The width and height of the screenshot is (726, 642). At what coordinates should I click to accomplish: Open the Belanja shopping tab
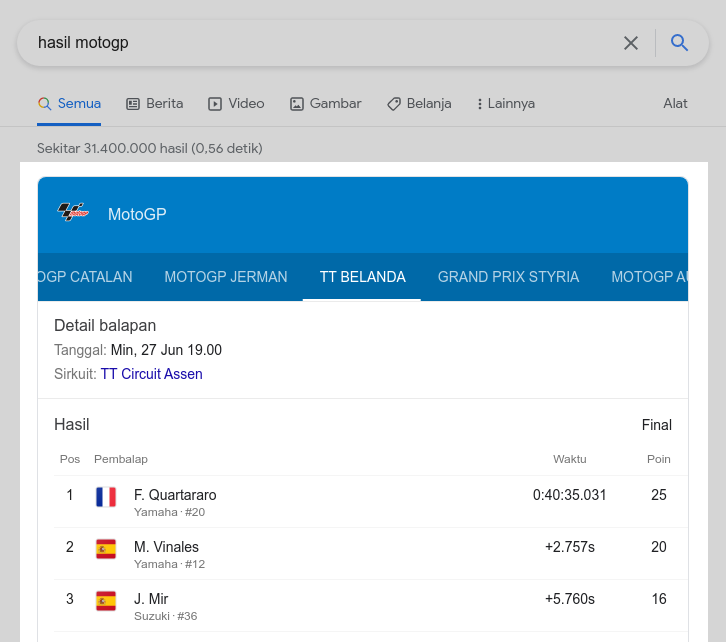[x=419, y=104]
